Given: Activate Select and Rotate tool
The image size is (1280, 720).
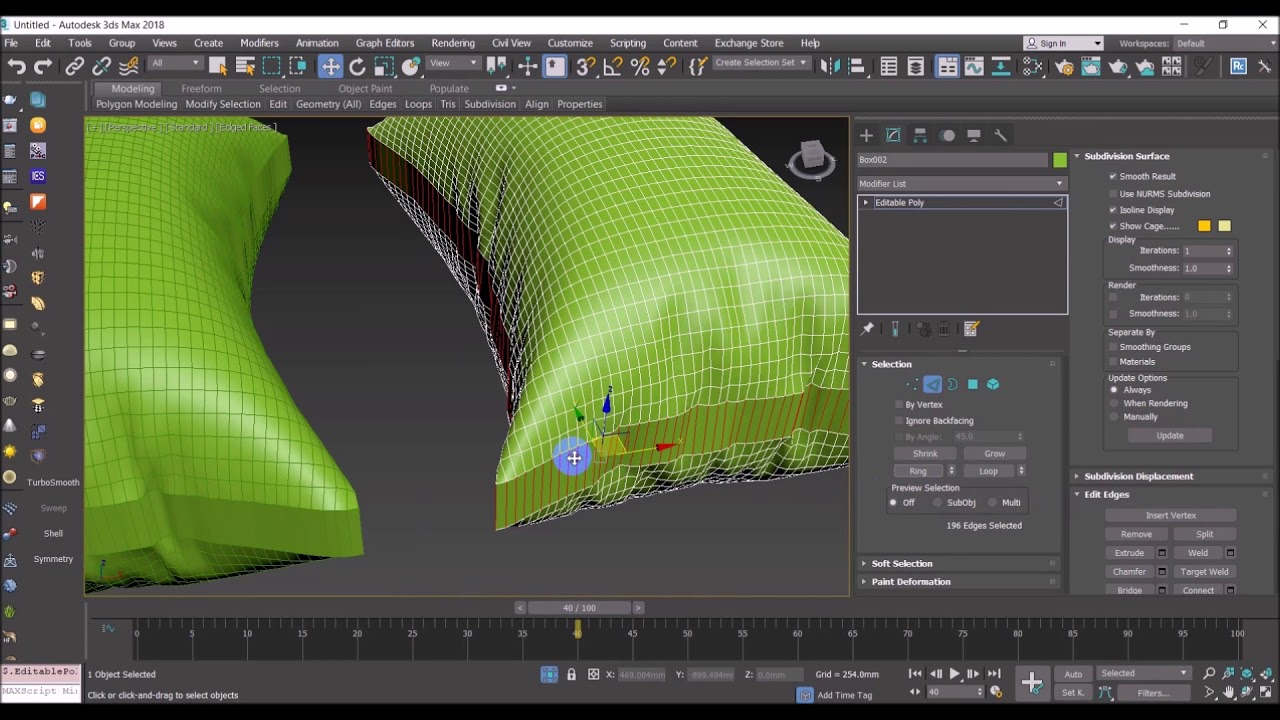Looking at the screenshot, I should click(357, 67).
